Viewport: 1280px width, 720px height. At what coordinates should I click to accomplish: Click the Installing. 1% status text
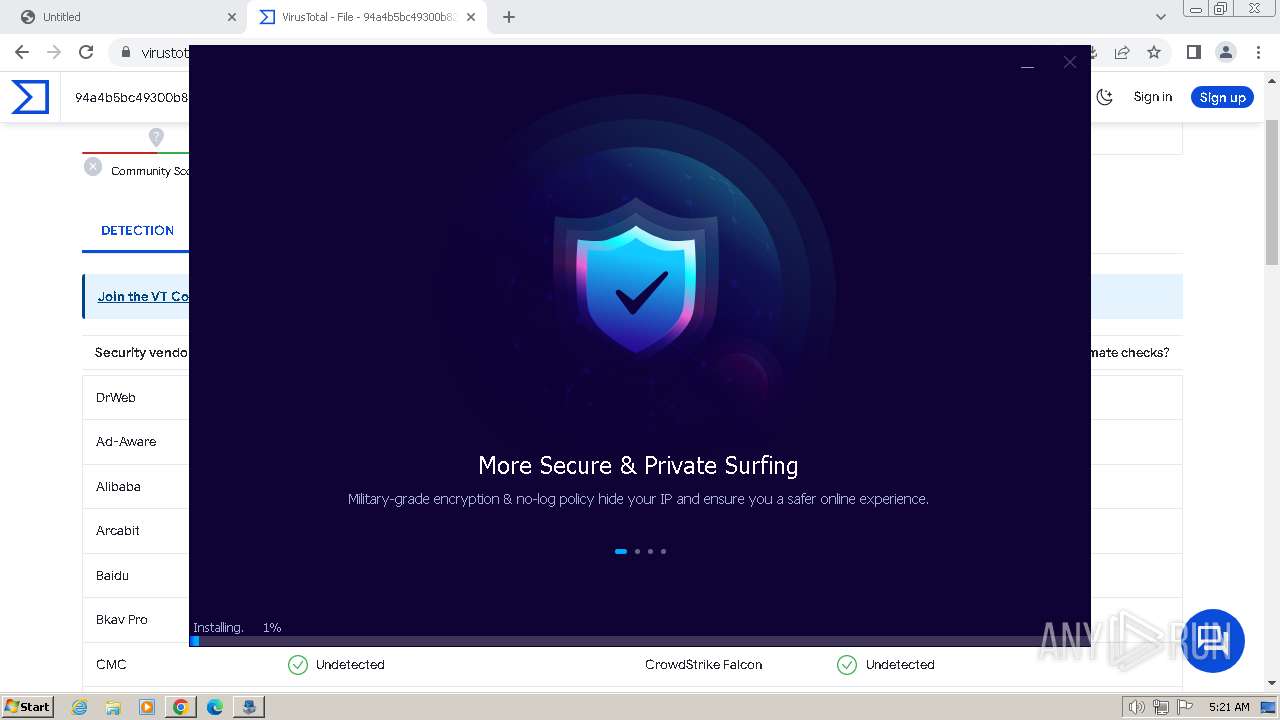[x=237, y=627]
